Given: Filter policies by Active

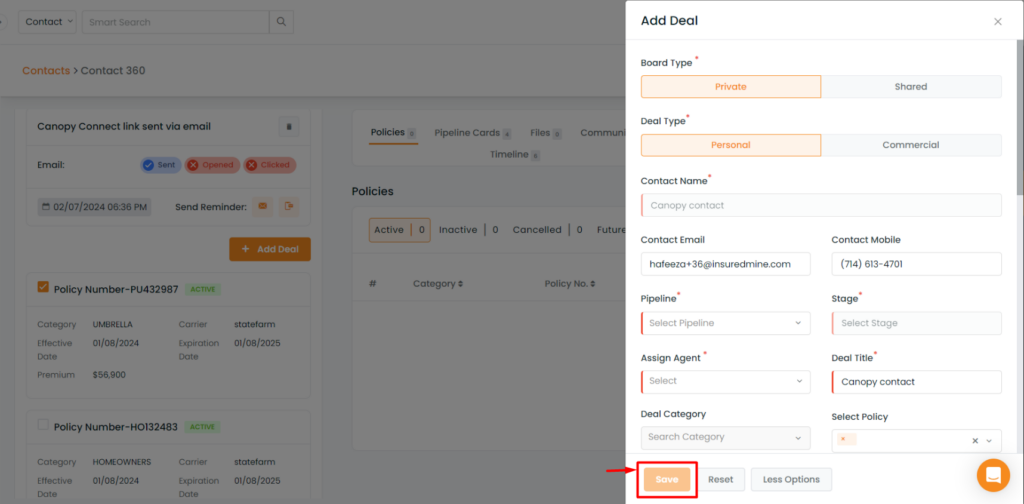Looking at the screenshot, I should tap(400, 230).
